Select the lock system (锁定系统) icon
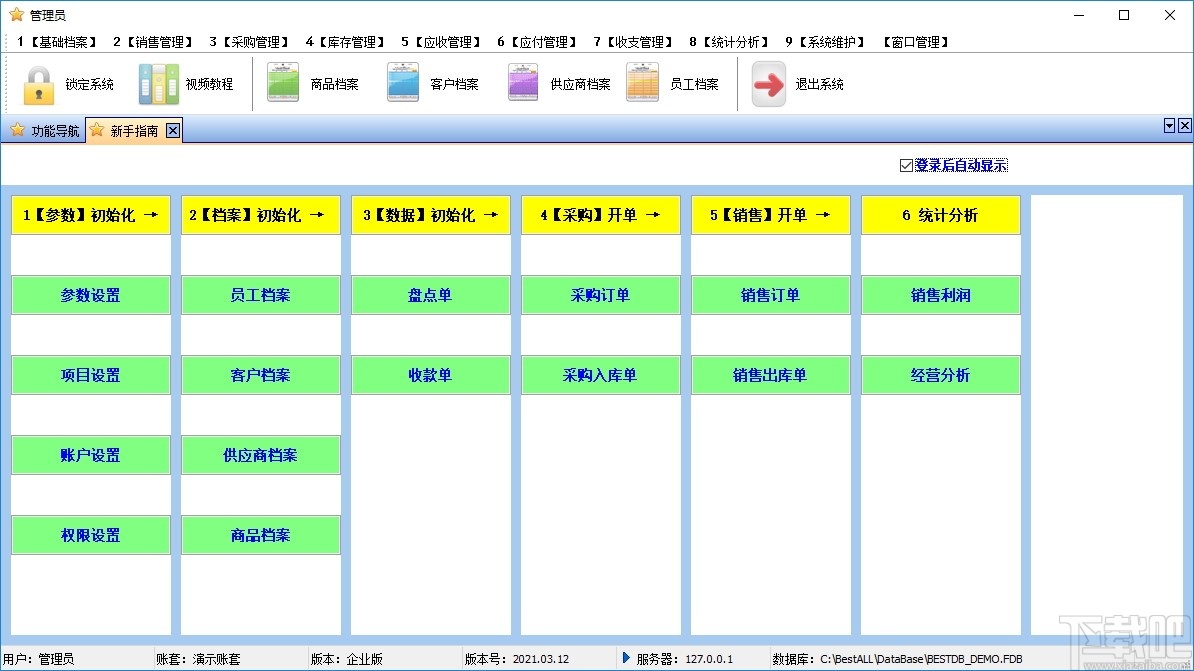 [x=38, y=85]
